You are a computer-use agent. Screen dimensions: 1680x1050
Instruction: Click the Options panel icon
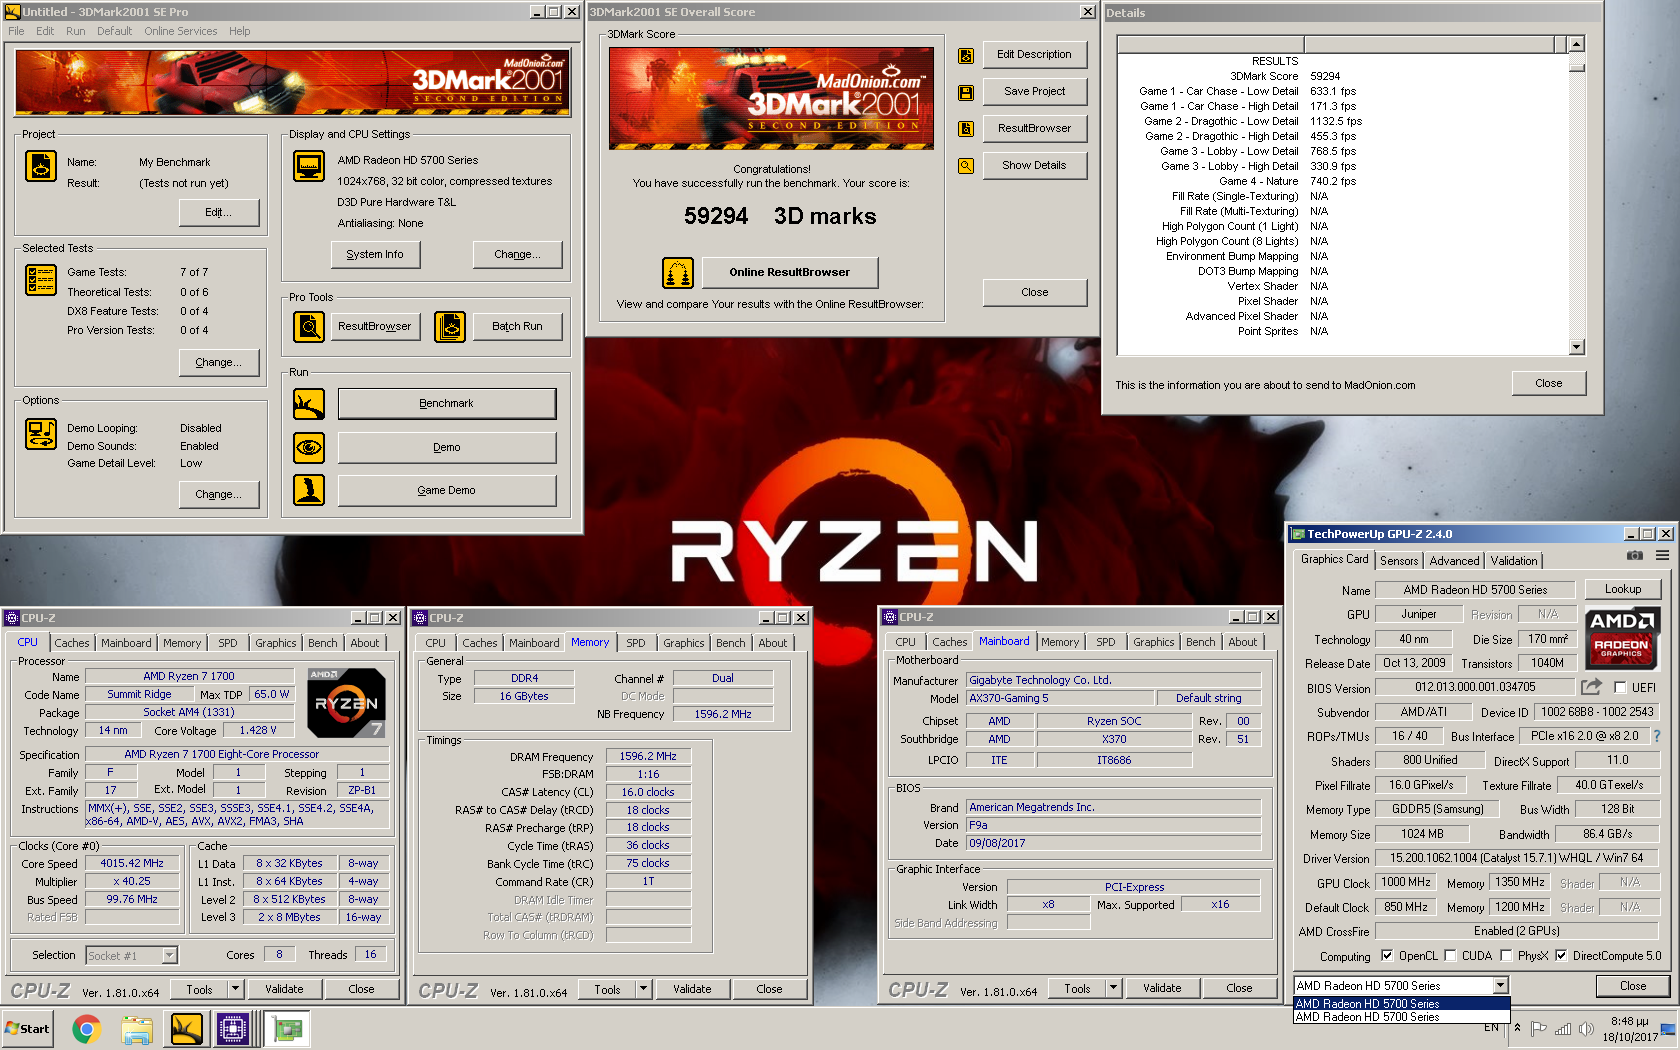41,434
